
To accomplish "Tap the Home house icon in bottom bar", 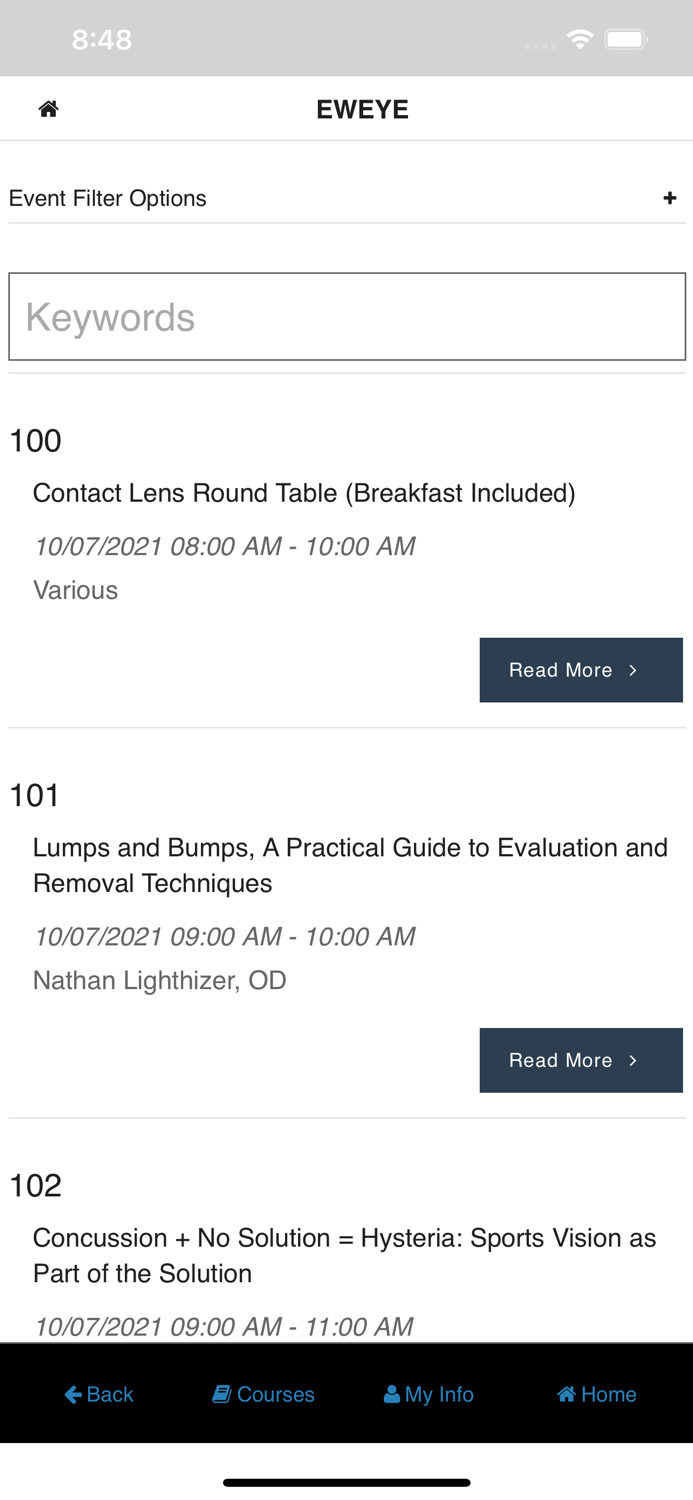I will (566, 1394).
